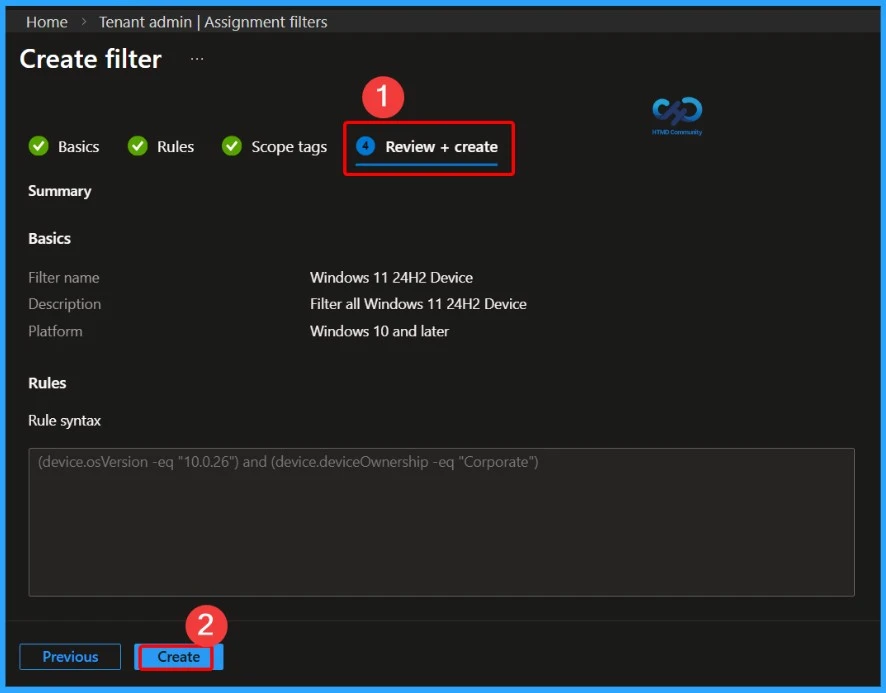Click the Create button
Screen dimensions: 886x693
[x=177, y=657]
